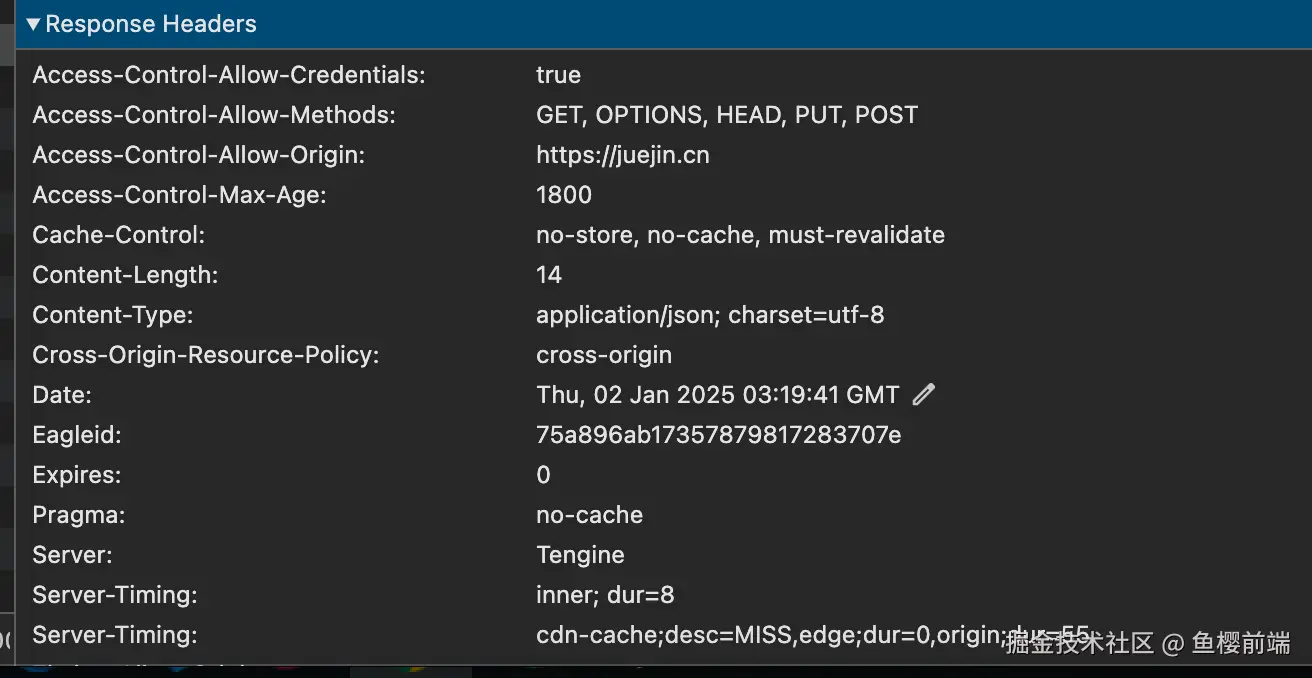1312x678 pixels.
Task: Click the inner; dur=8 Server-Timing value
Action: point(605,595)
